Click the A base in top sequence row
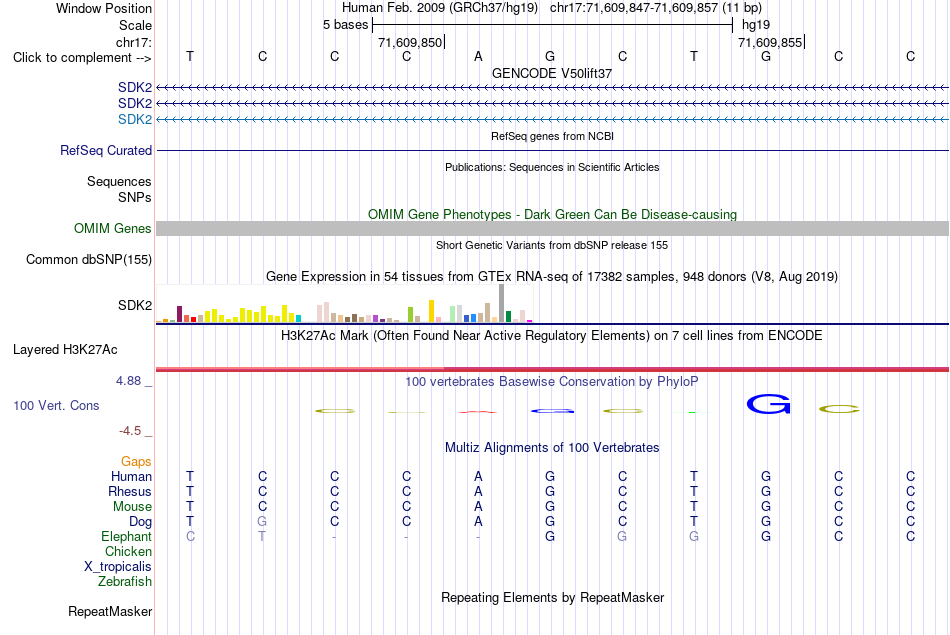This screenshot has height=635, width=950. coord(478,57)
